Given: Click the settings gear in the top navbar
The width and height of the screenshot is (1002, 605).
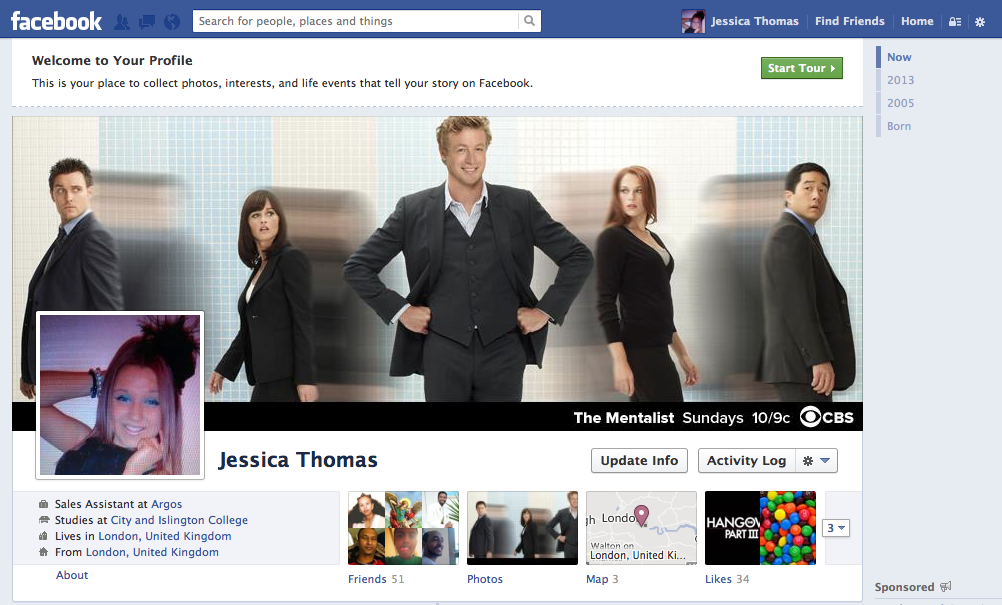Looking at the screenshot, I should point(980,20).
